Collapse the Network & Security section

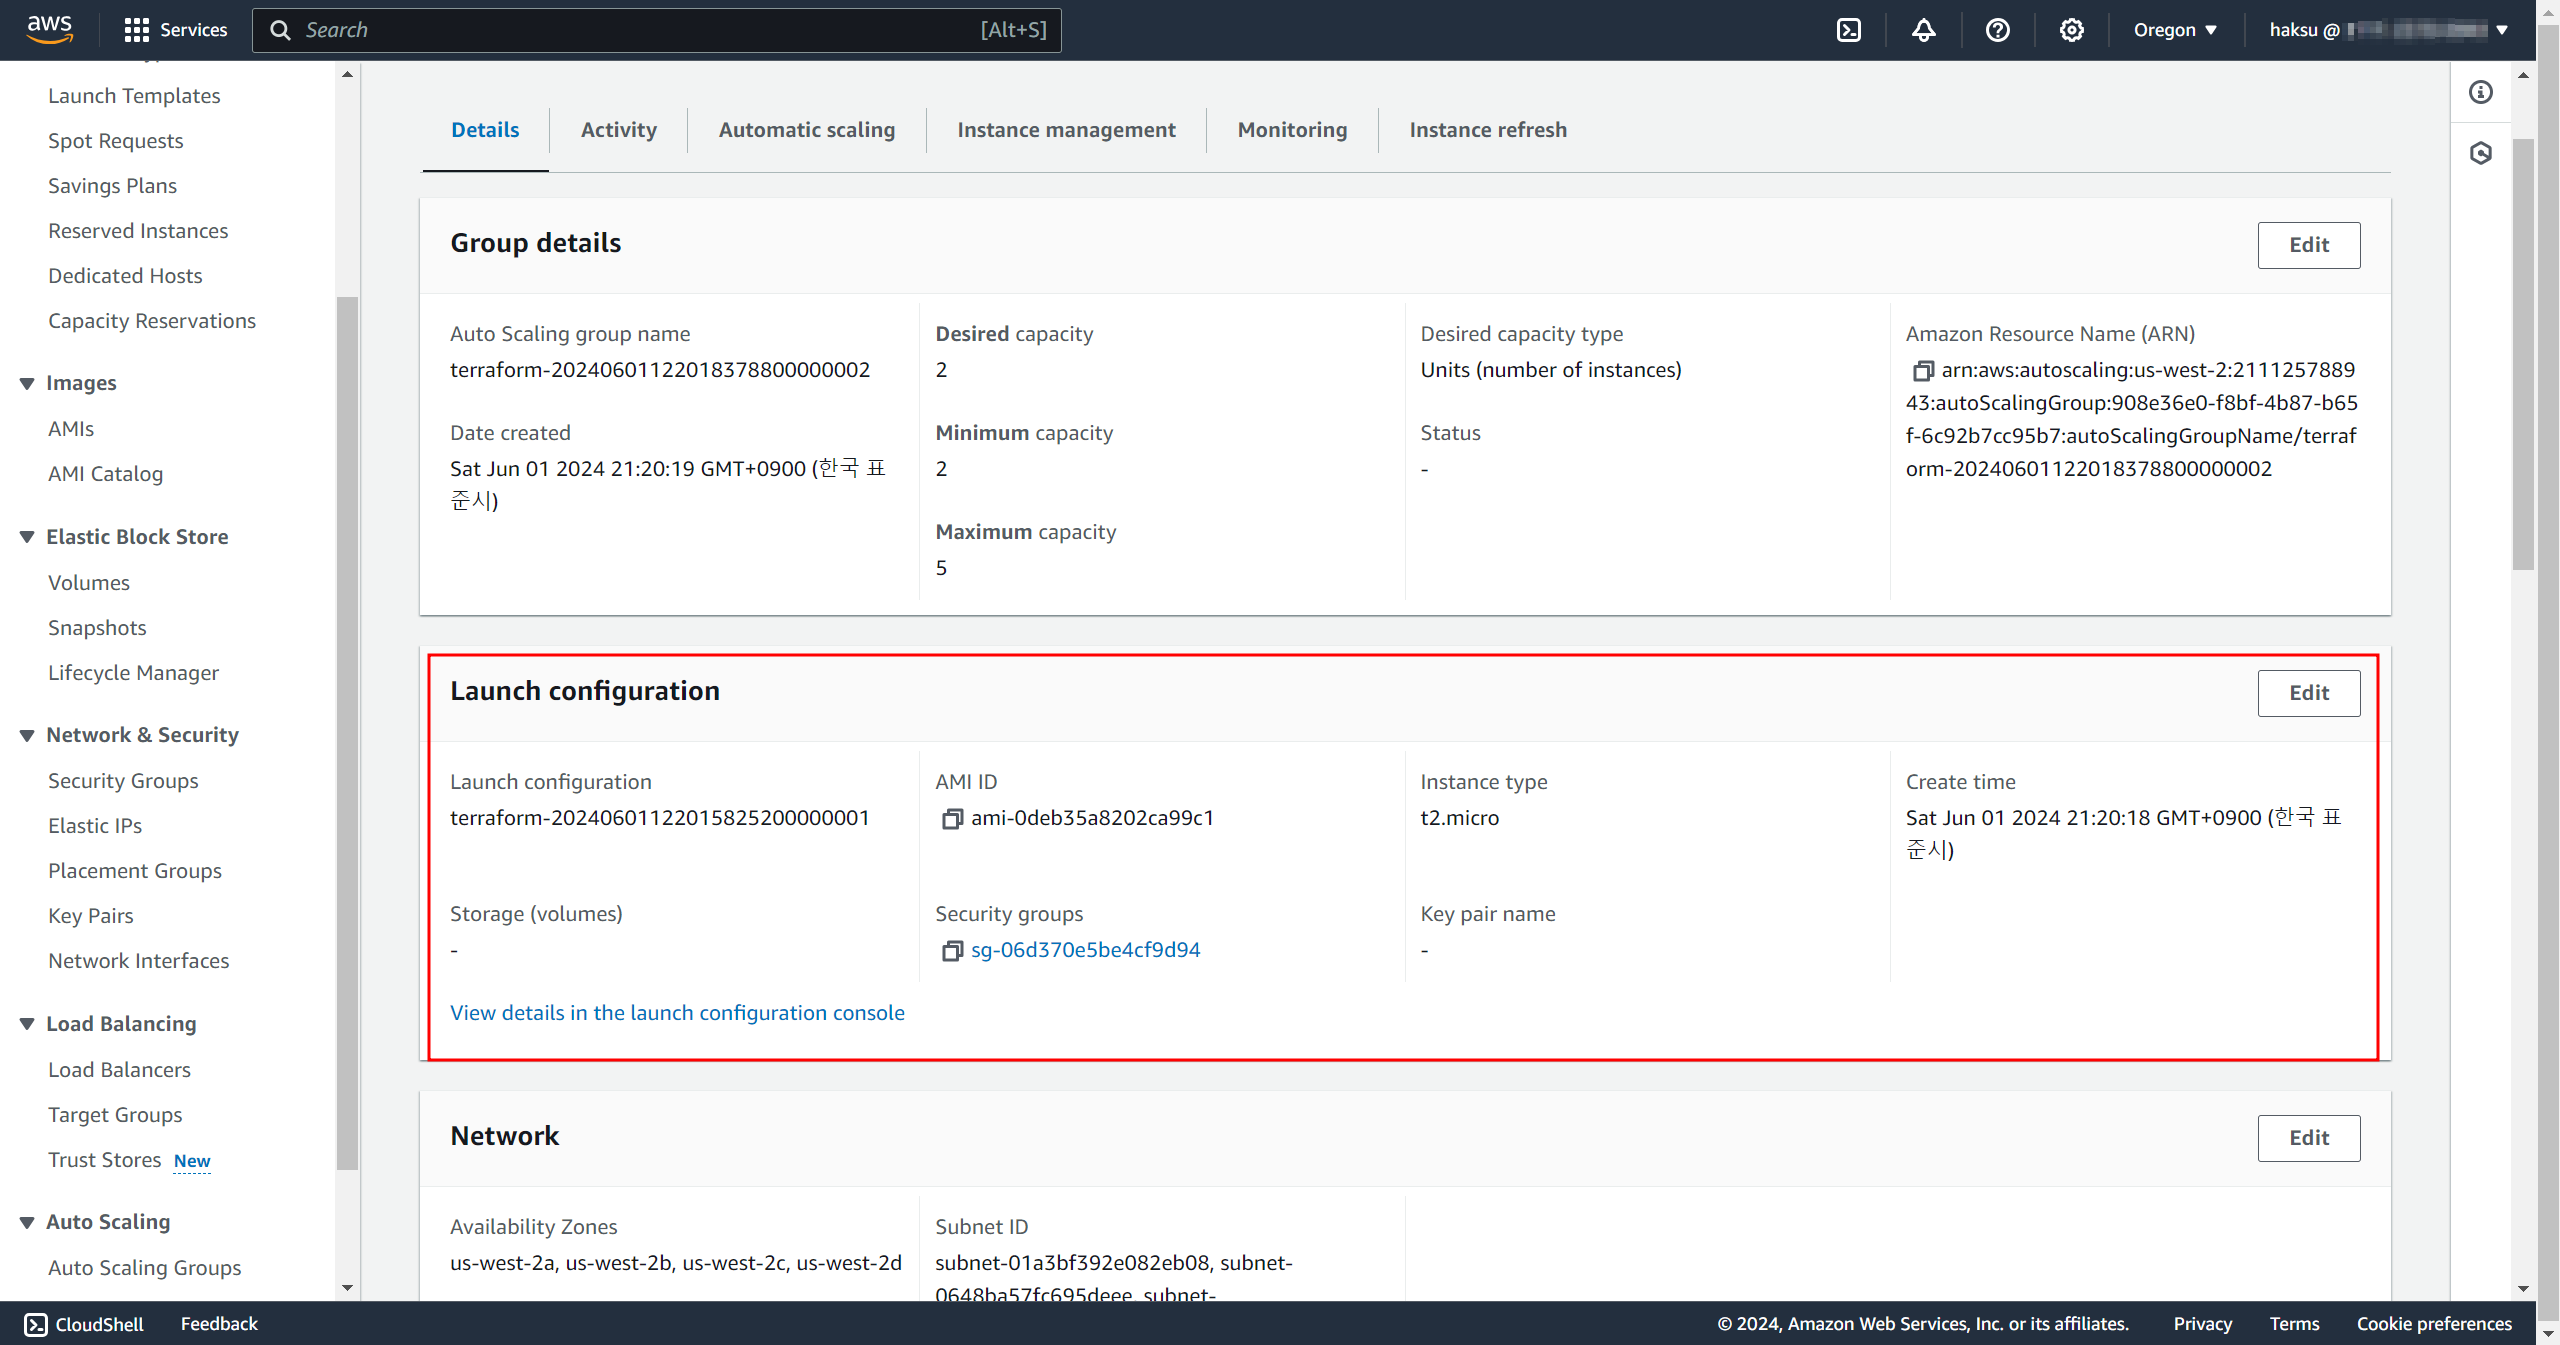pos(27,735)
